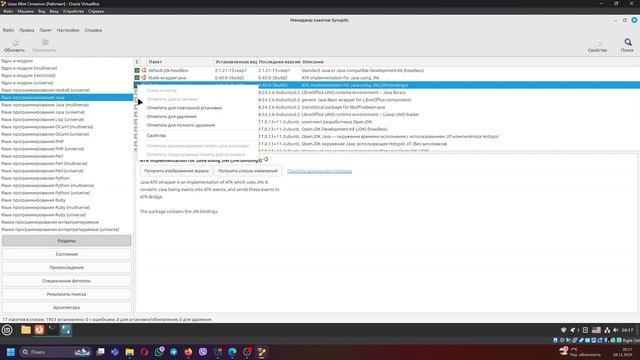
Task: Click the Mint panel clock
Action: 627,330
